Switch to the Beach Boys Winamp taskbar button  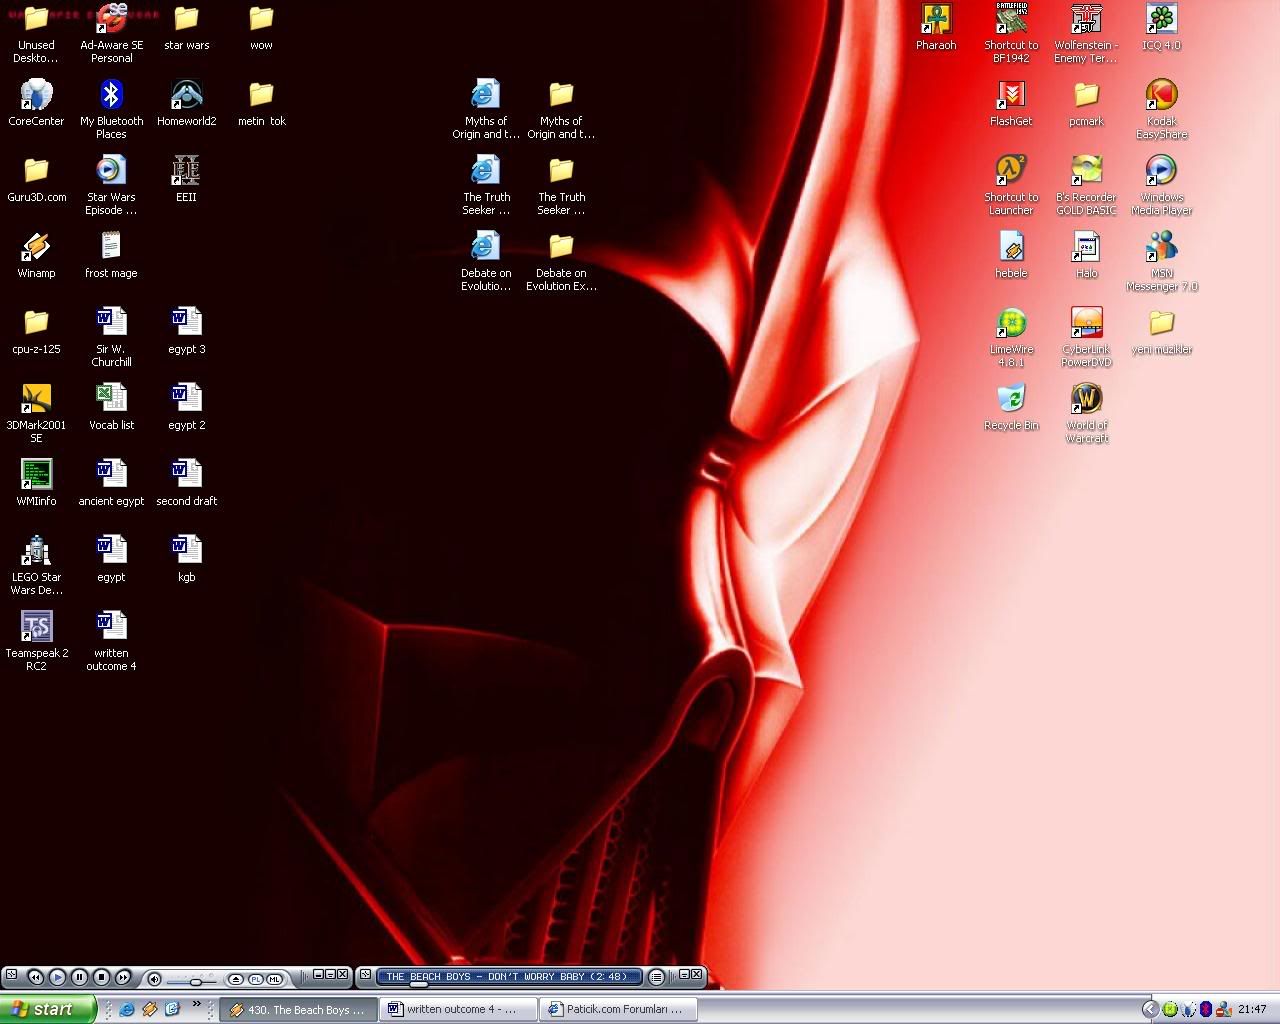[x=299, y=1010]
